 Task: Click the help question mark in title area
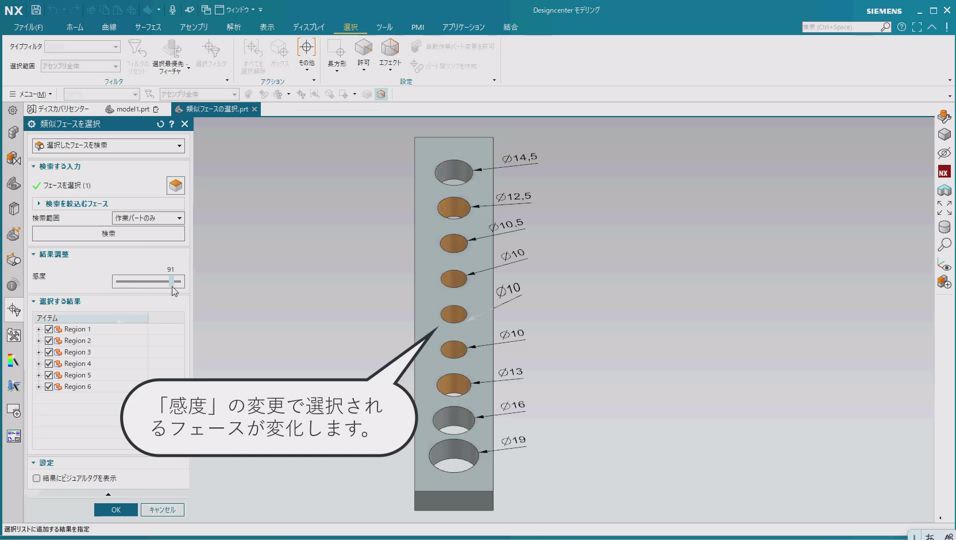(901, 27)
